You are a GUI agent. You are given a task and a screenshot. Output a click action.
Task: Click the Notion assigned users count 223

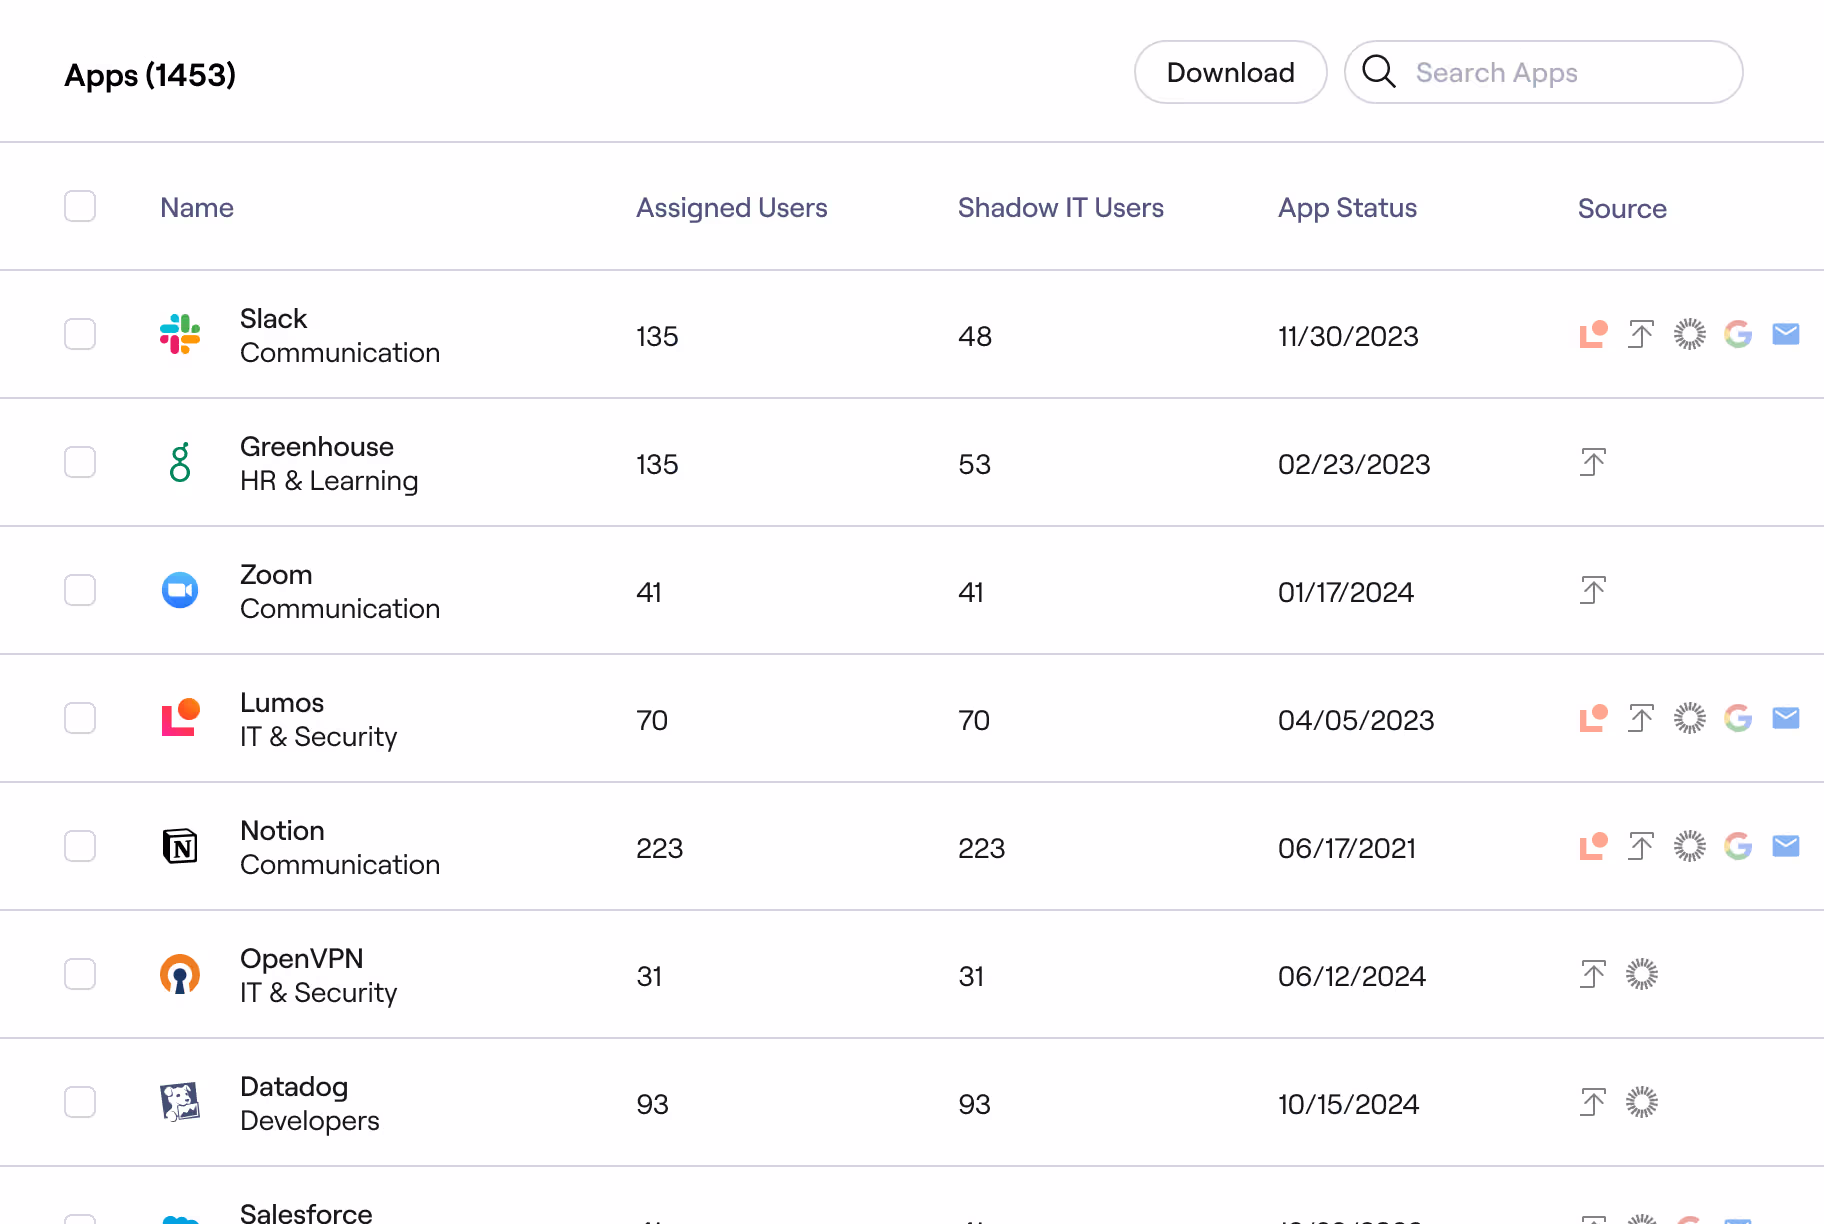coord(659,848)
